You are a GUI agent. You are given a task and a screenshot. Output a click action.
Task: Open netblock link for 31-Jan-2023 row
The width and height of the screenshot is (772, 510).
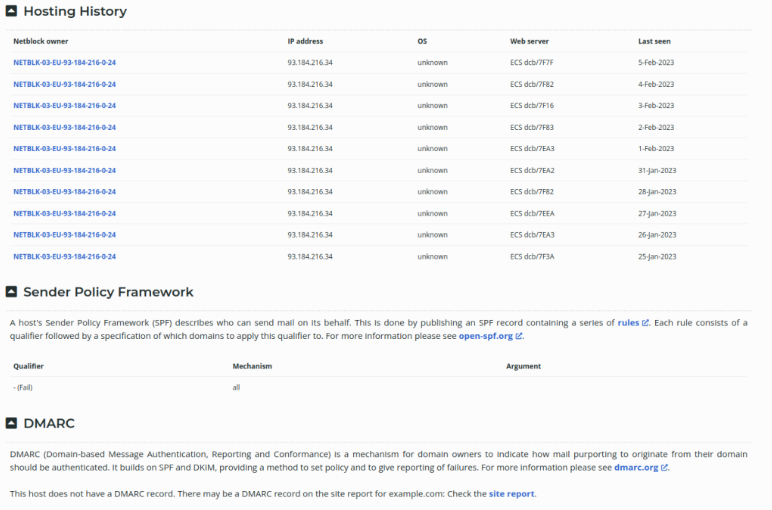click(x=64, y=170)
